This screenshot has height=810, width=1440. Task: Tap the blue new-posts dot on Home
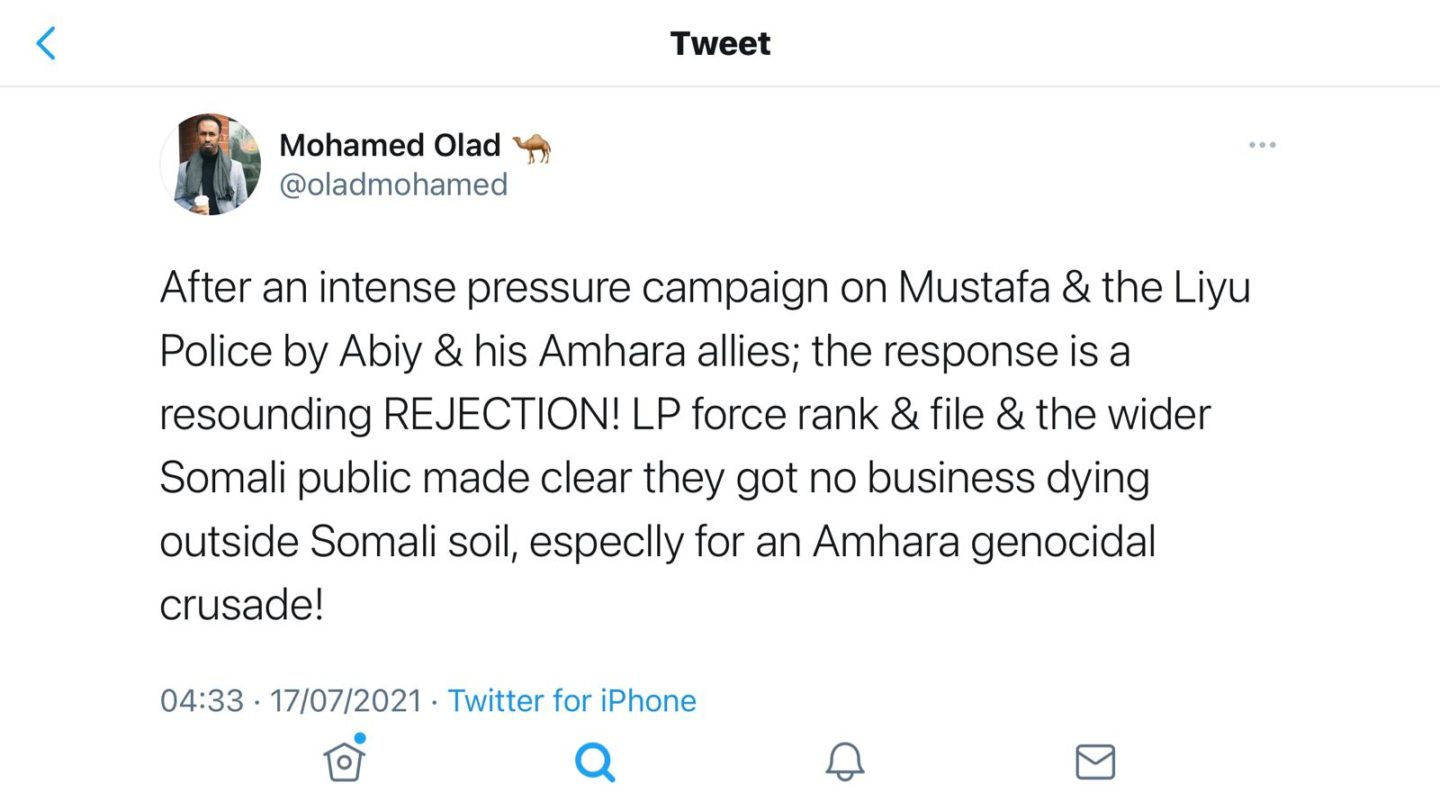[x=360, y=739]
